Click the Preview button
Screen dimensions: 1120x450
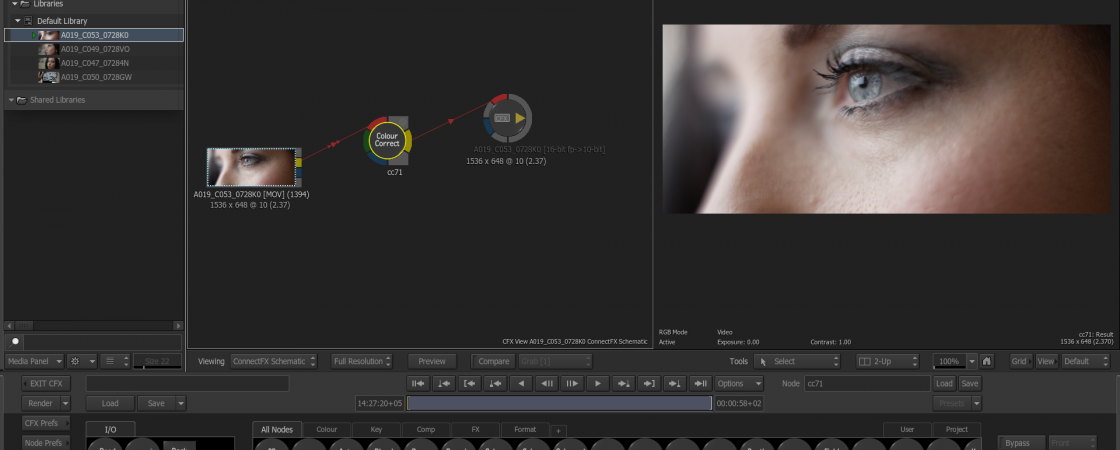[431, 361]
